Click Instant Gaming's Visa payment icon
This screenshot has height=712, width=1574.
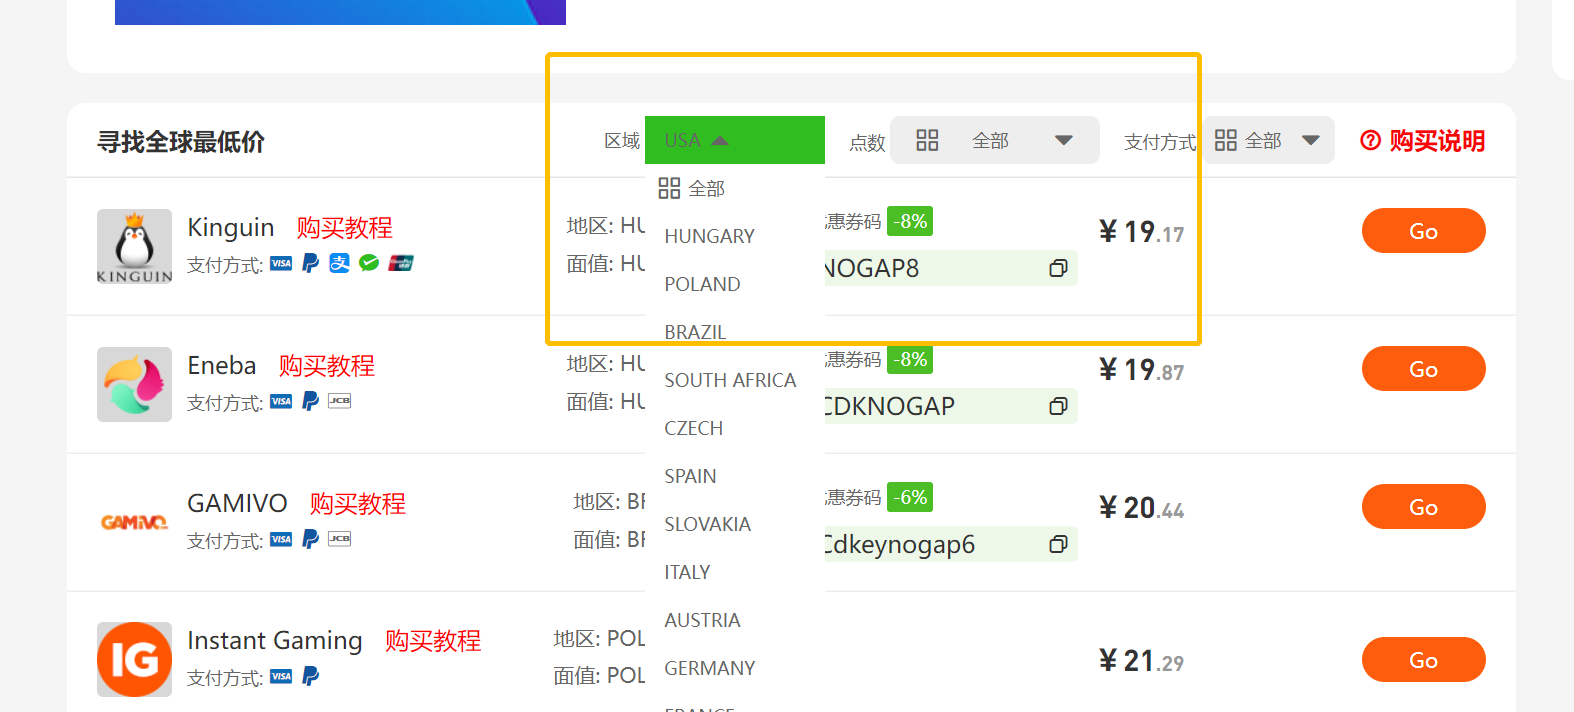[x=281, y=676]
